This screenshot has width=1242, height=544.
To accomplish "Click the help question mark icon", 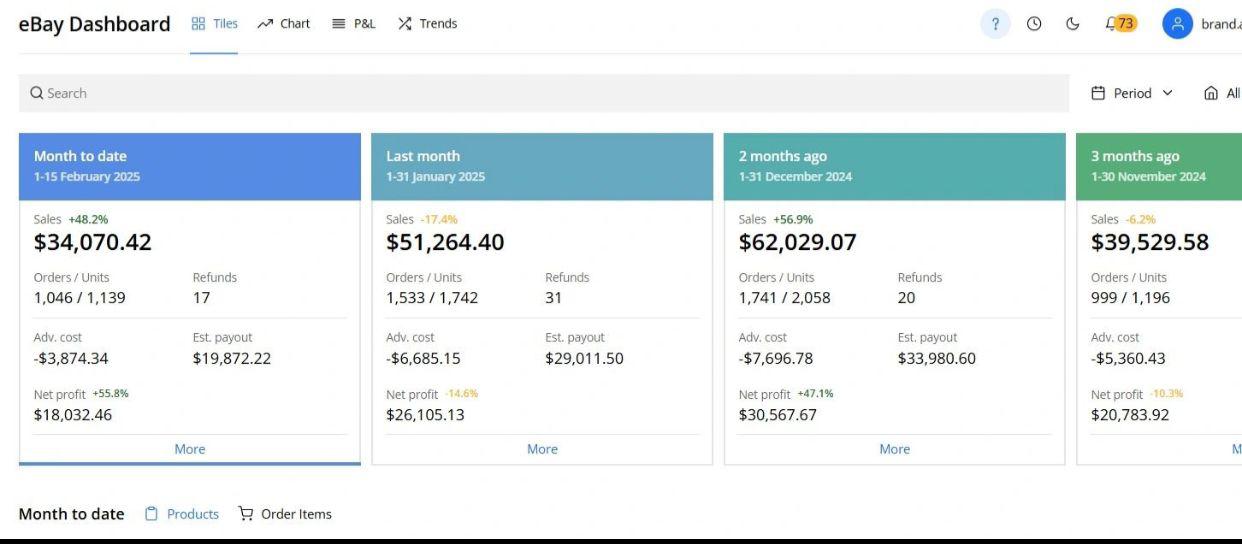I will (x=995, y=25).
